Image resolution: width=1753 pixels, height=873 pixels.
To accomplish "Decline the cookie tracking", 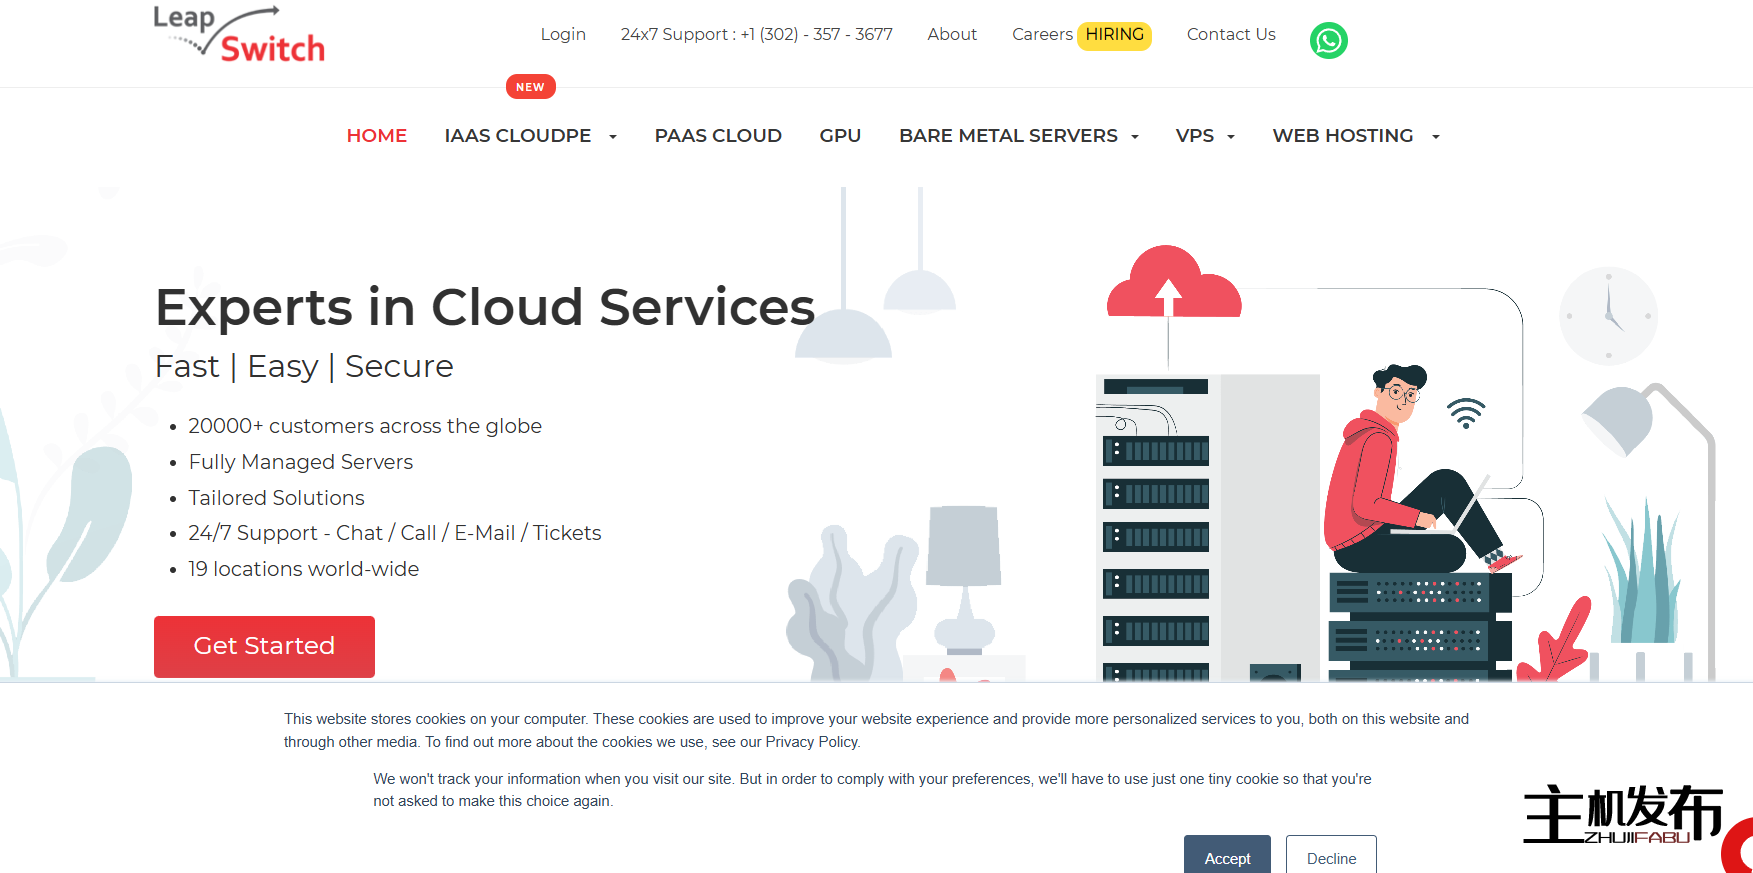I will click(1331, 857).
